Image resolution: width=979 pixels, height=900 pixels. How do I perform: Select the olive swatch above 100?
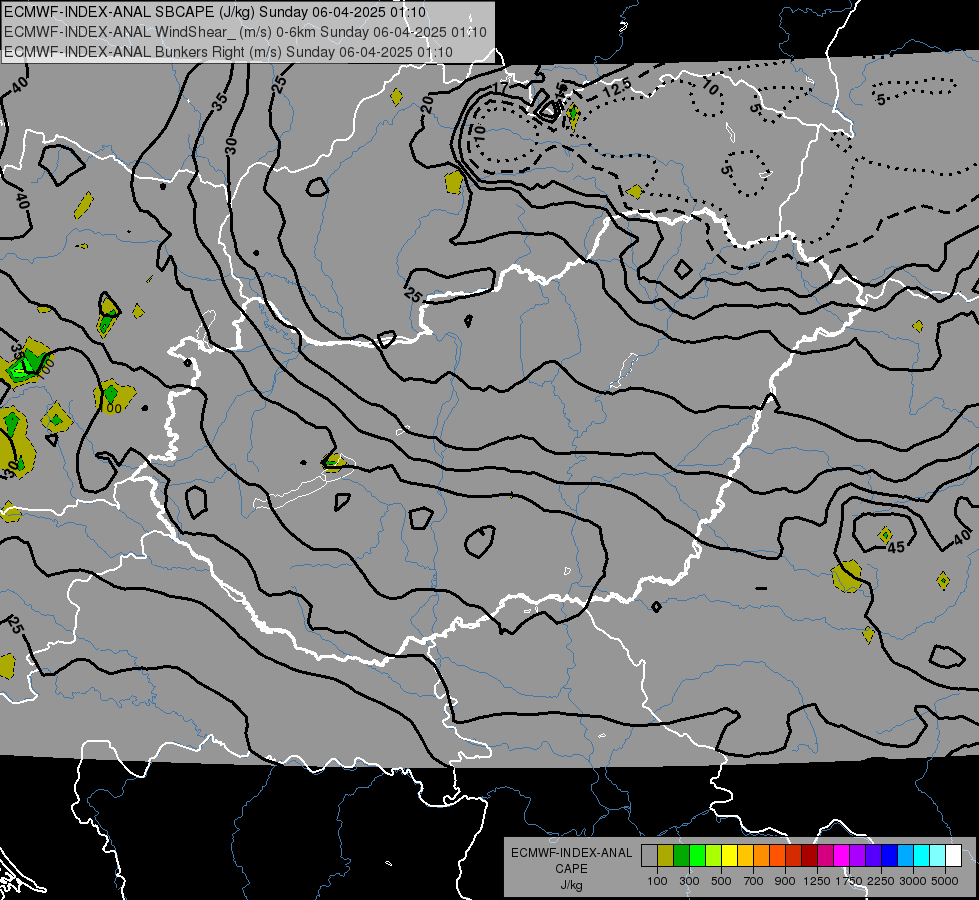tap(666, 856)
